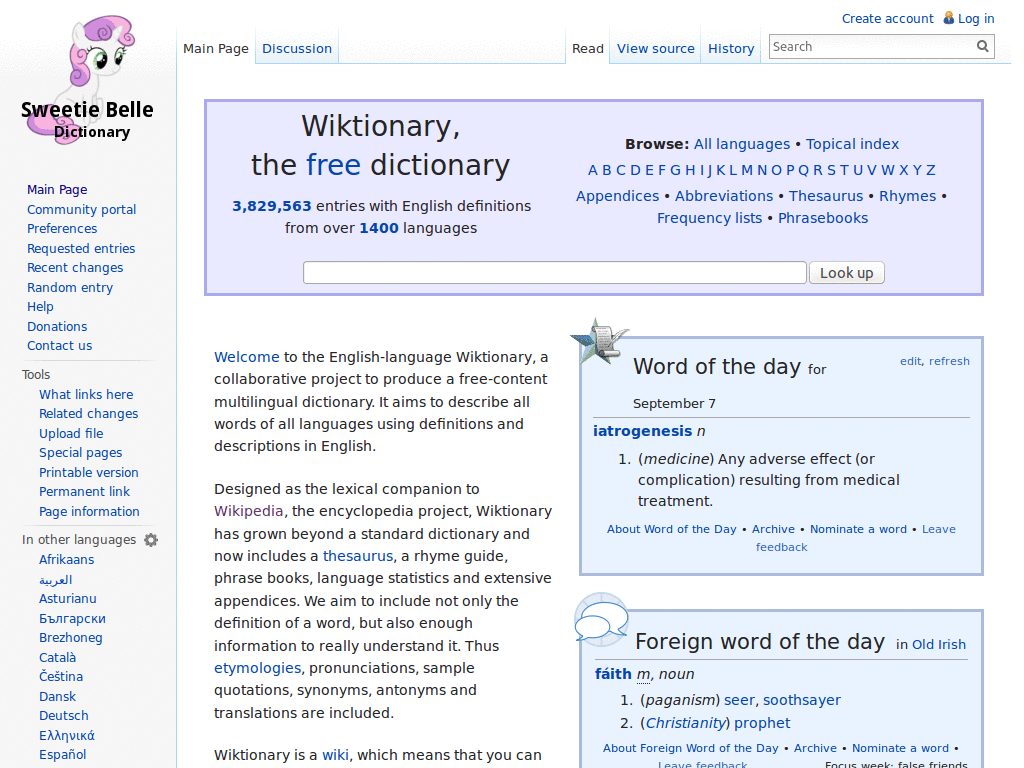This screenshot has height=768, width=1024.
Task: Open Upload file tool
Action: coord(71,433)
